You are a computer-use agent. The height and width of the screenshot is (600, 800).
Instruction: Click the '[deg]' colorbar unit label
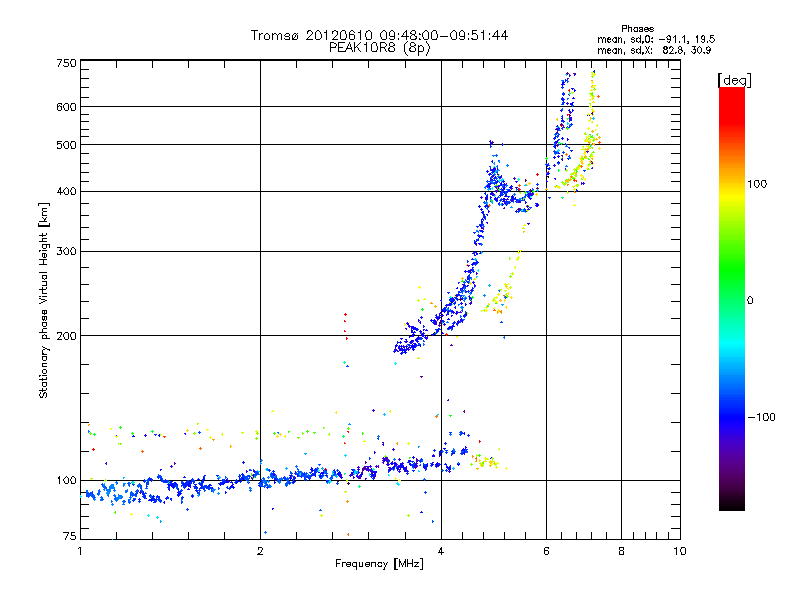734,81
